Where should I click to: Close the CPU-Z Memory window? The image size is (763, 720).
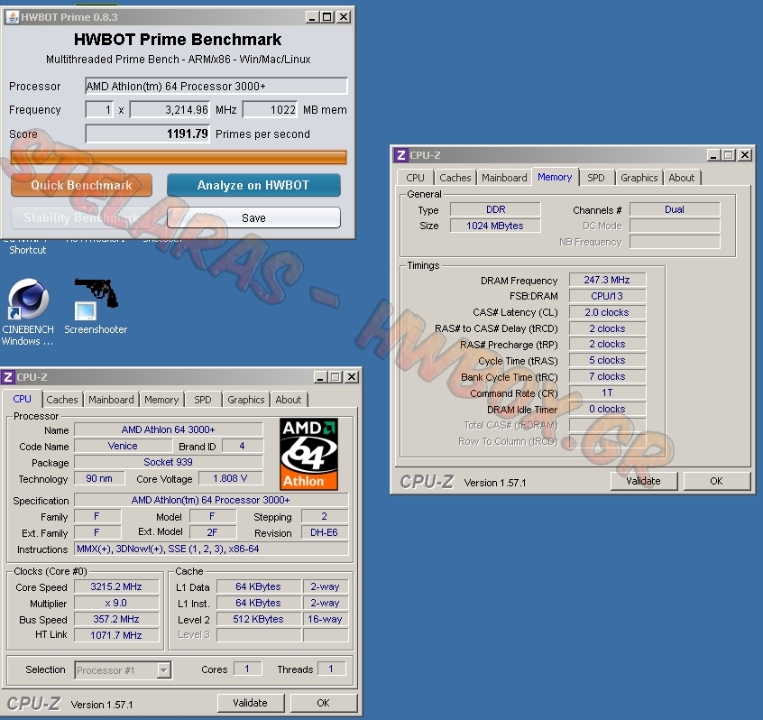(x=745, y=155)
